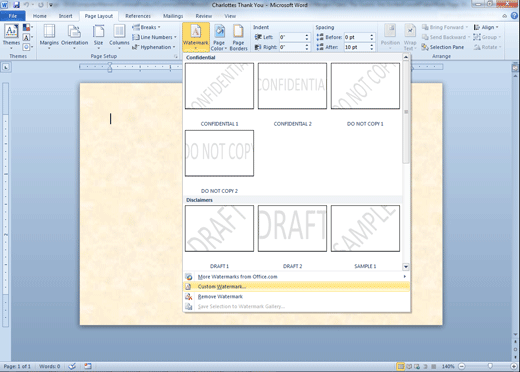Switch to the References tab
Screen dimensions: 520x372
pyautogui.click(x=138, y=16)
